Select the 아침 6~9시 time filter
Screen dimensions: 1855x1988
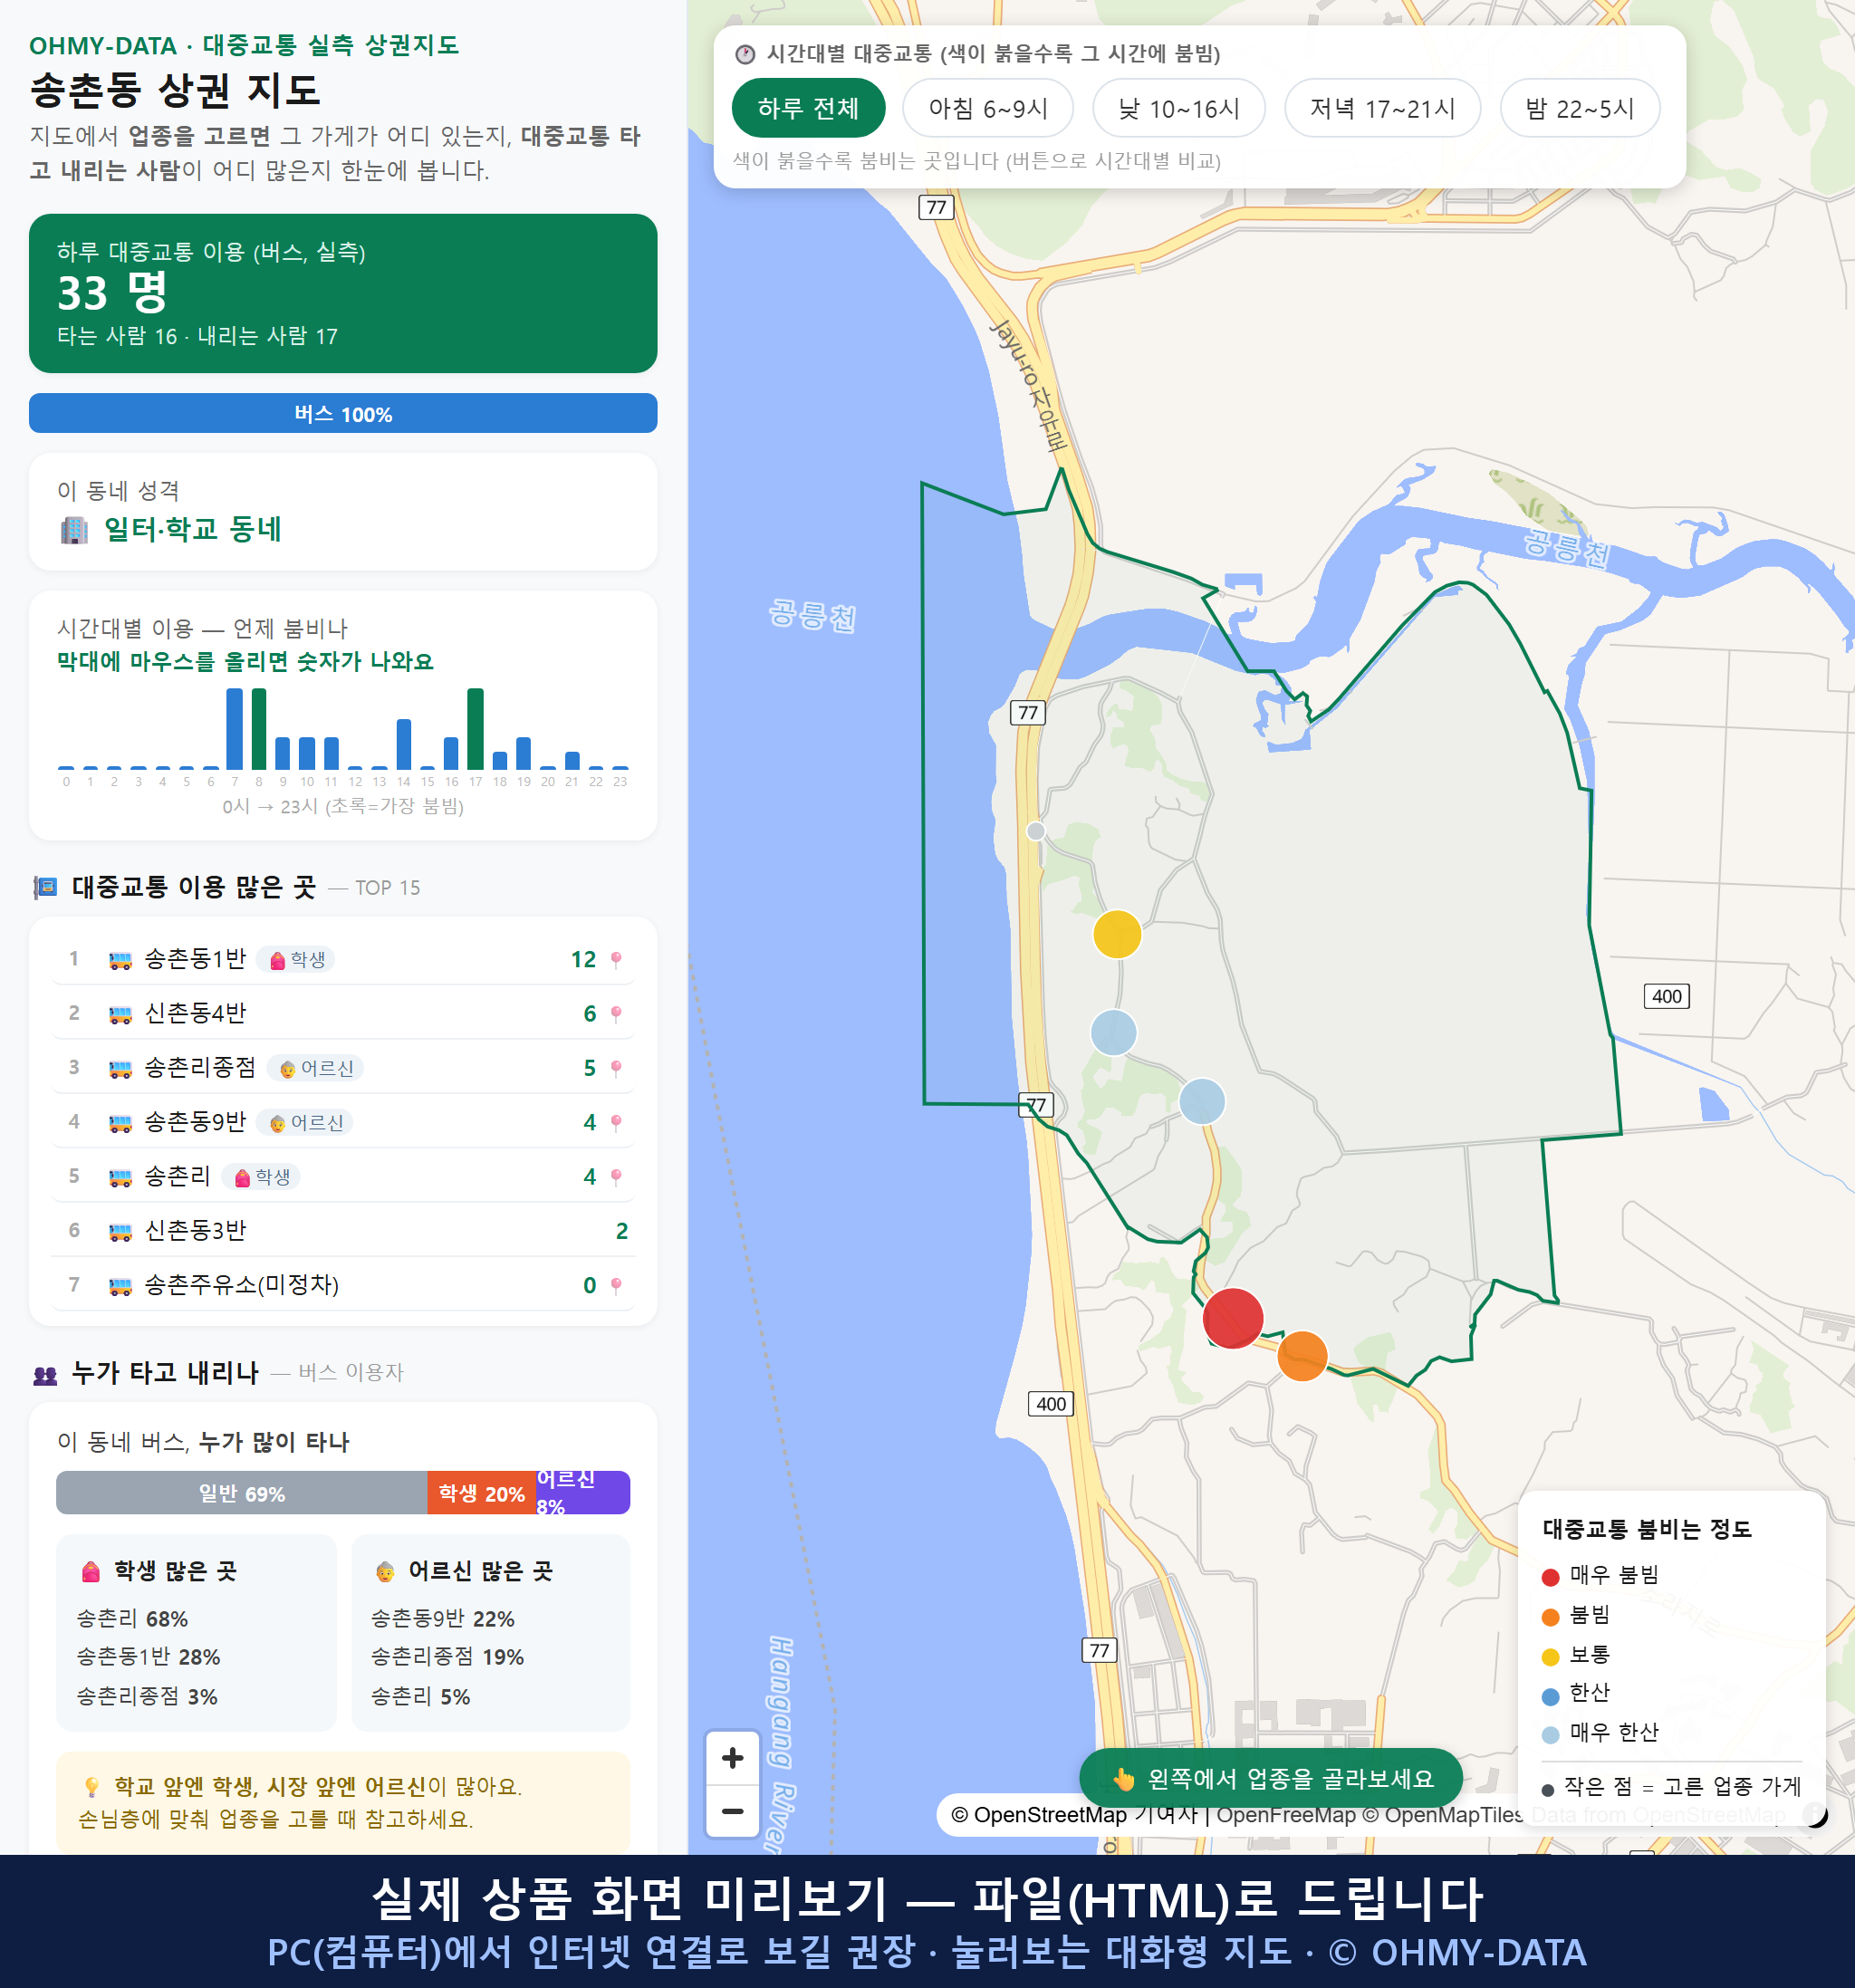tap(988, 108)
